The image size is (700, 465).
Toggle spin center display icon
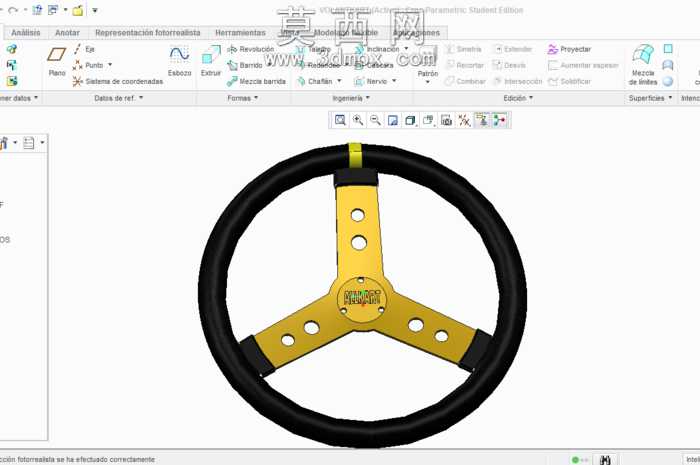[500, 120]
